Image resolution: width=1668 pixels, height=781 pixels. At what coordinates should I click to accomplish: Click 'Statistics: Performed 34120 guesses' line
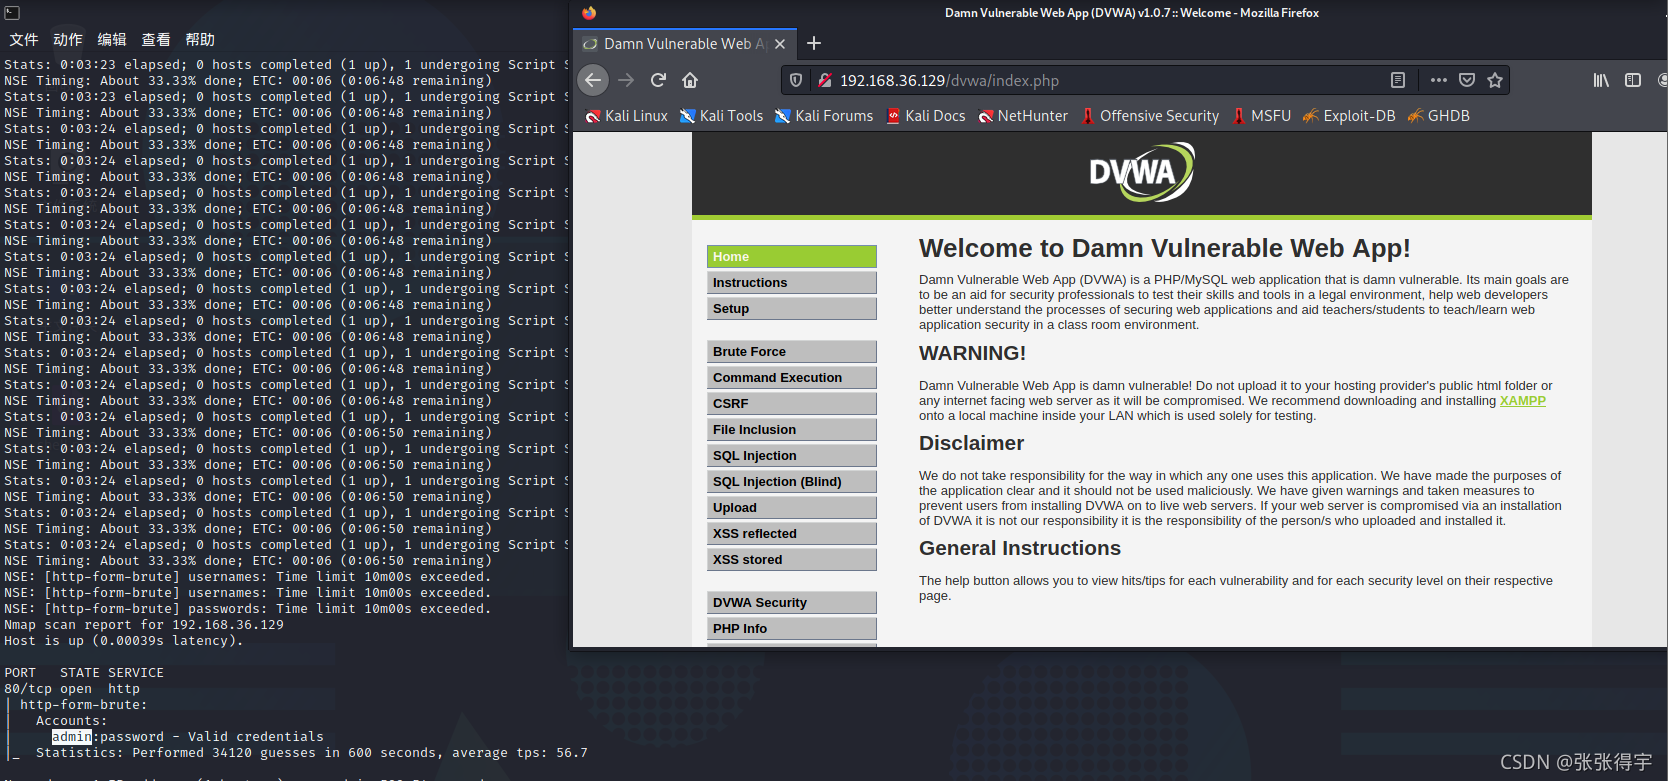point(312,753)
